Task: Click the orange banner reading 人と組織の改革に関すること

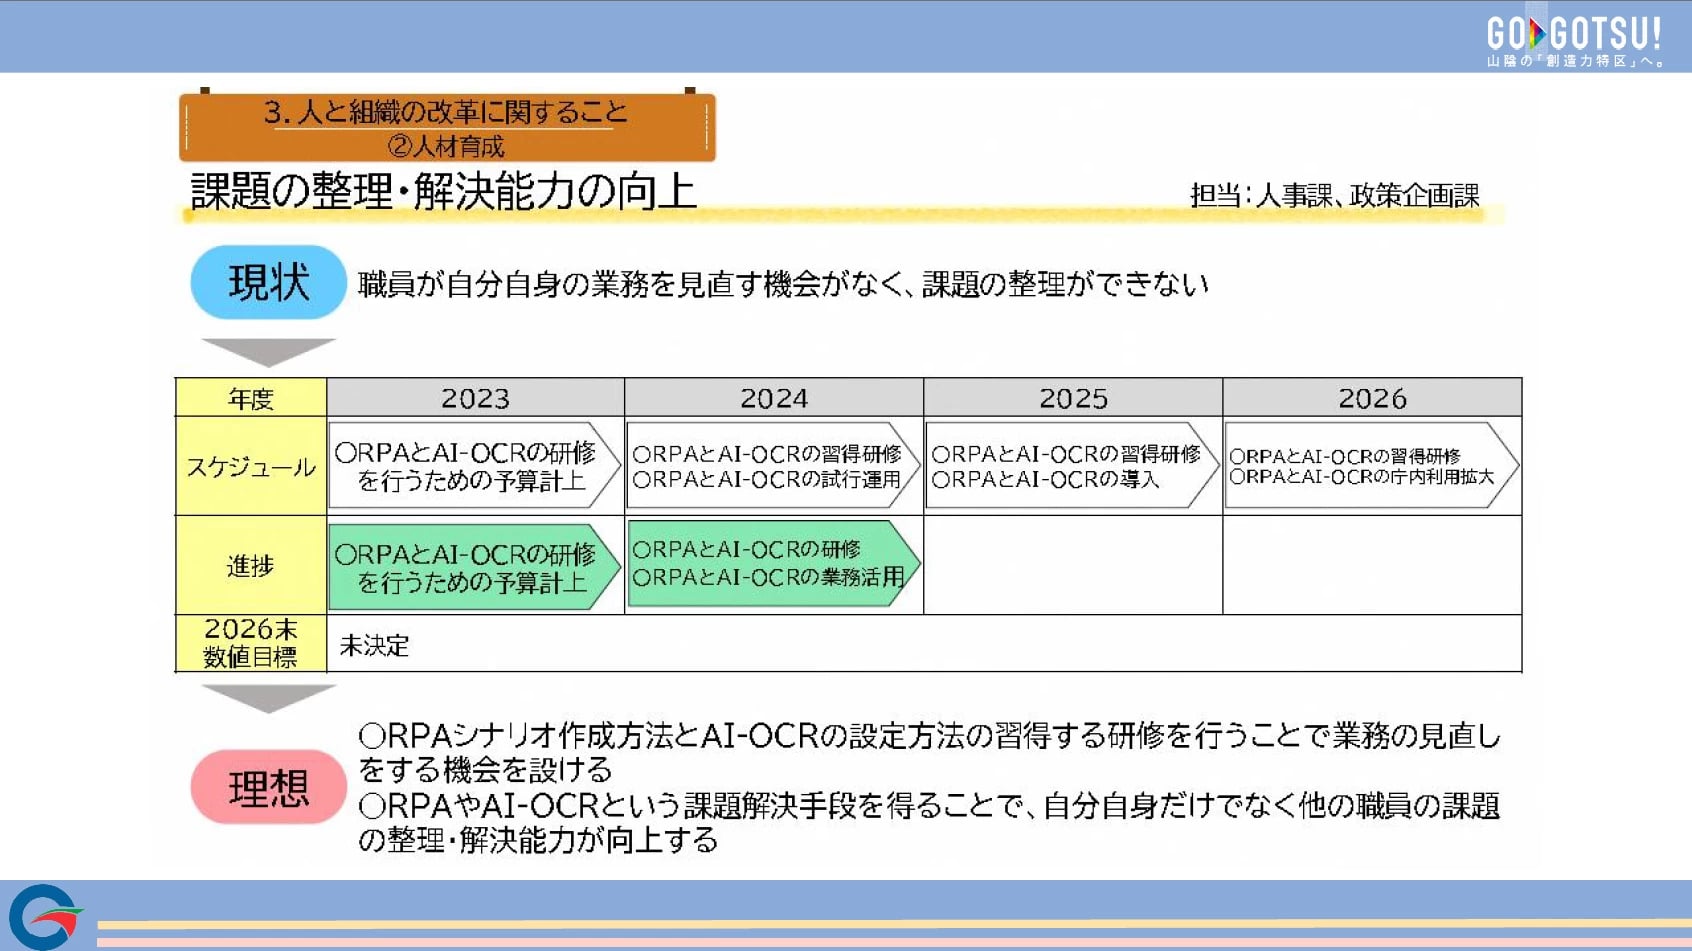Action: 447,126
